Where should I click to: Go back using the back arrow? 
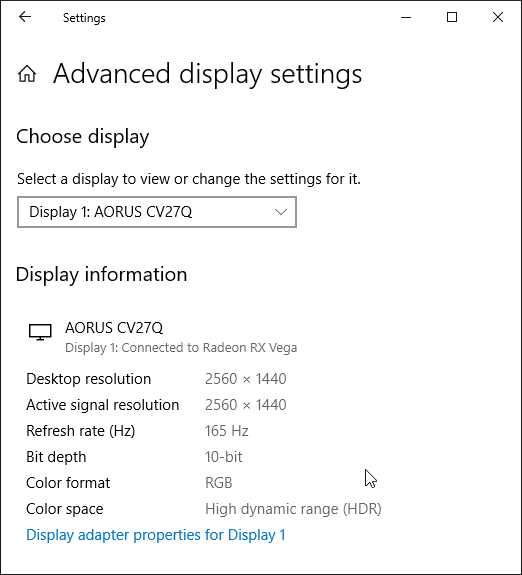[x=25, y=17]
